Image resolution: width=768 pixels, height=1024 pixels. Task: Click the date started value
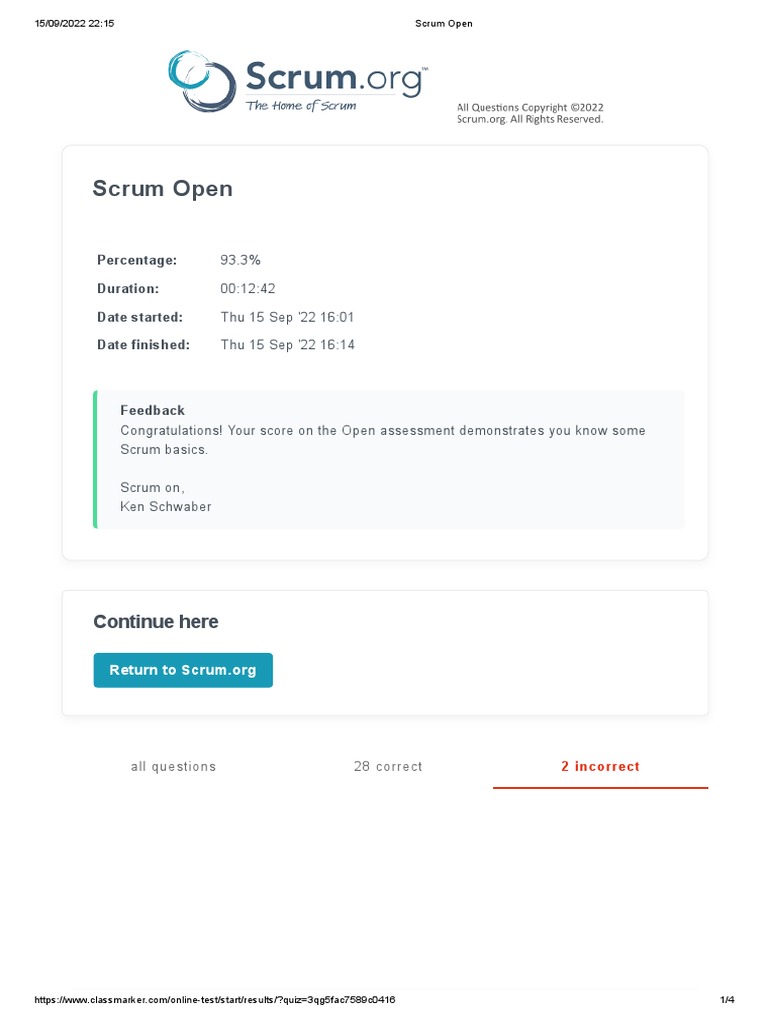287,317
